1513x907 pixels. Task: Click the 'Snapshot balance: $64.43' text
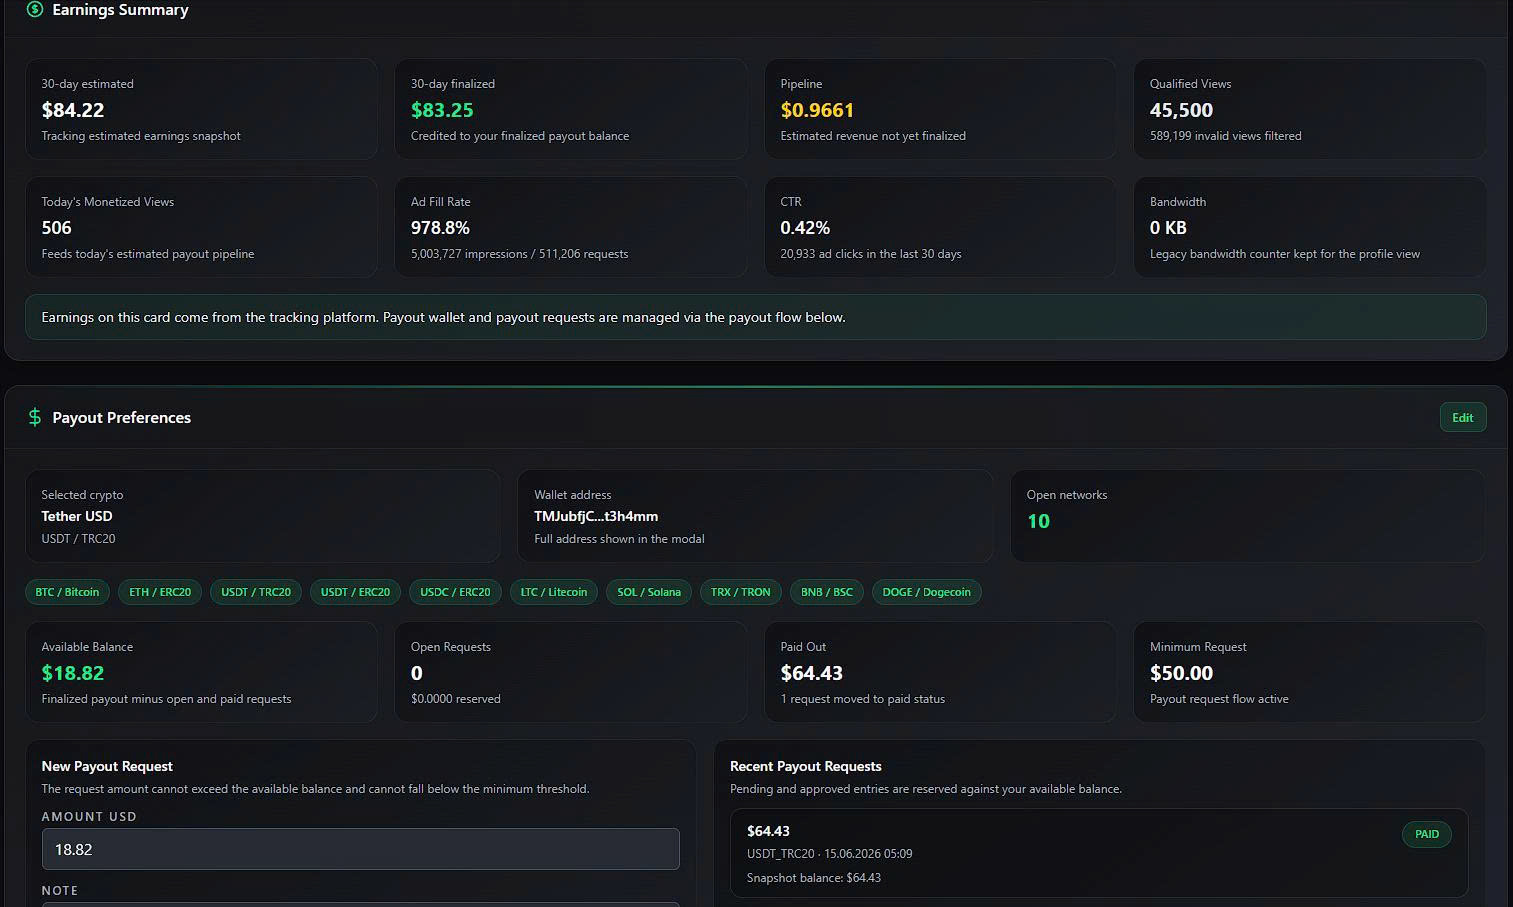(x=814, y=878)
